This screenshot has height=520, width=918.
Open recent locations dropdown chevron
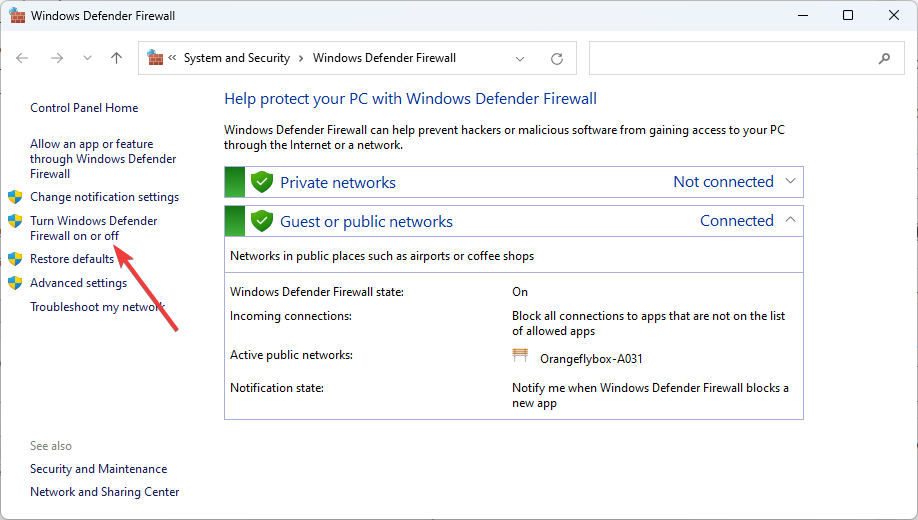[x=87, y=58]
